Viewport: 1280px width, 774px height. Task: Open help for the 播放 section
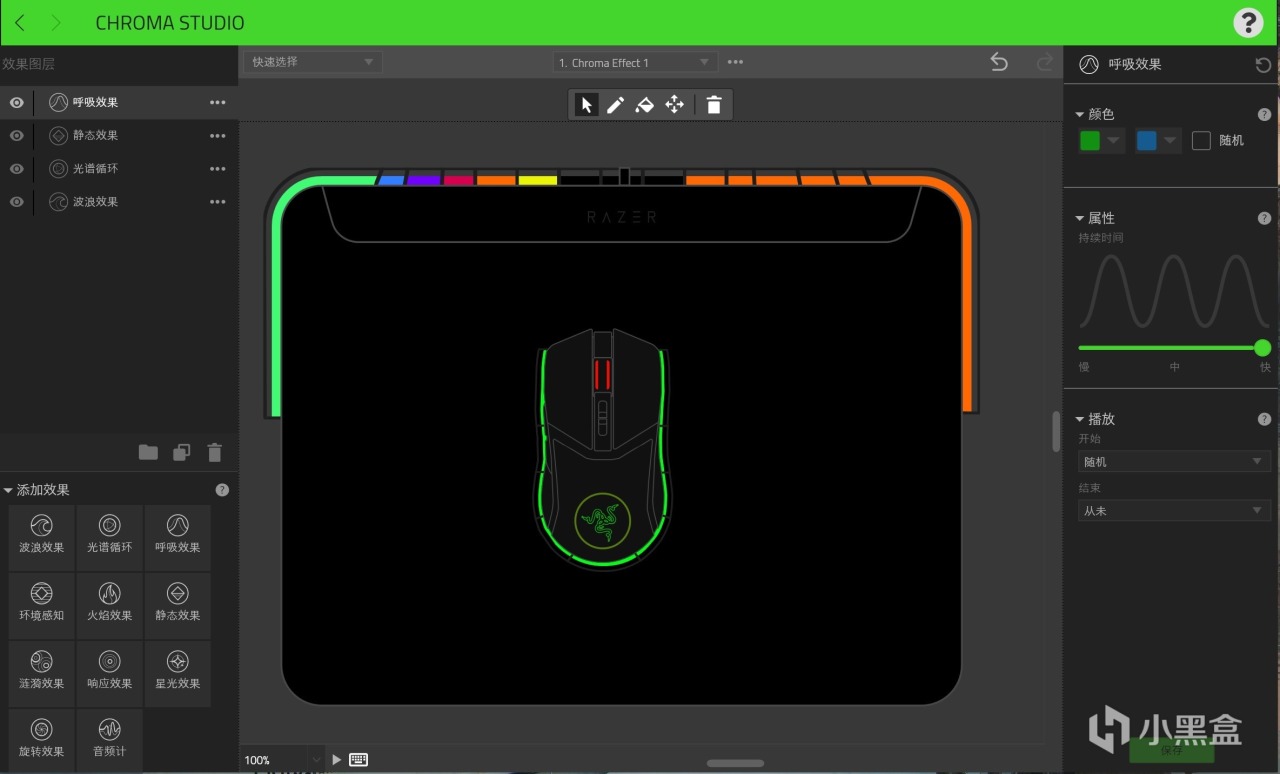pos(1264,419)
